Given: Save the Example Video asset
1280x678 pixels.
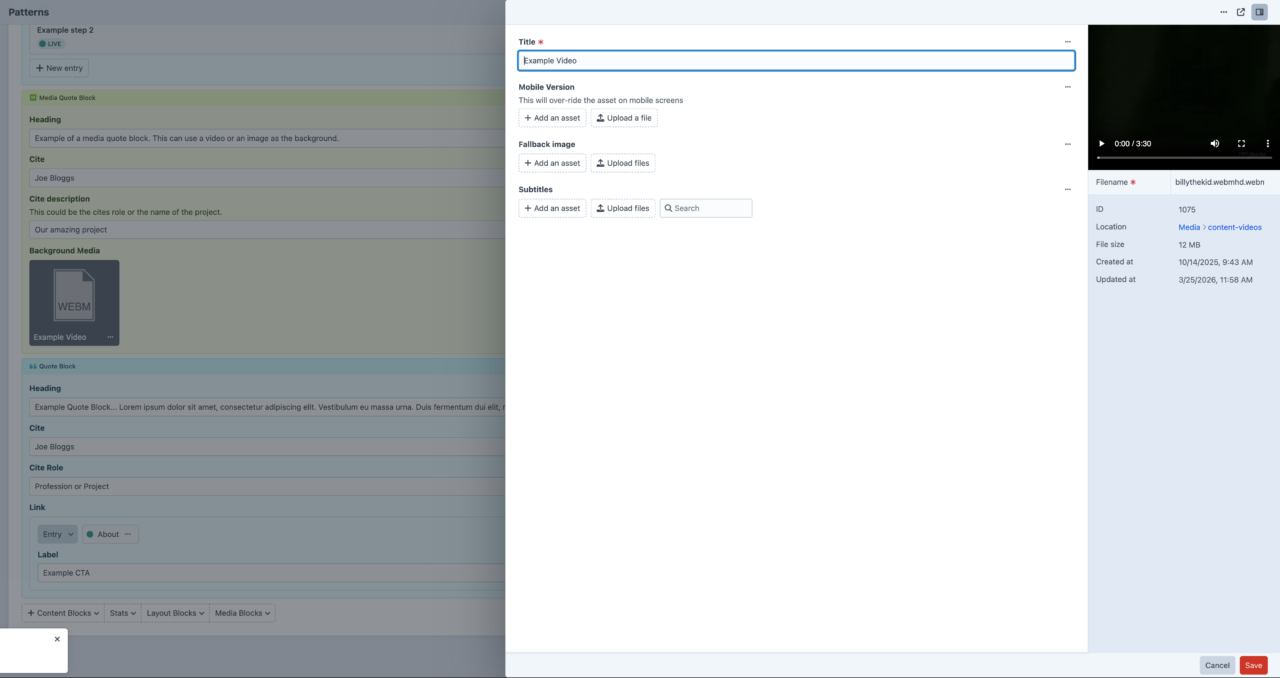Looking at the screenshot, I should click(1253, 664).
